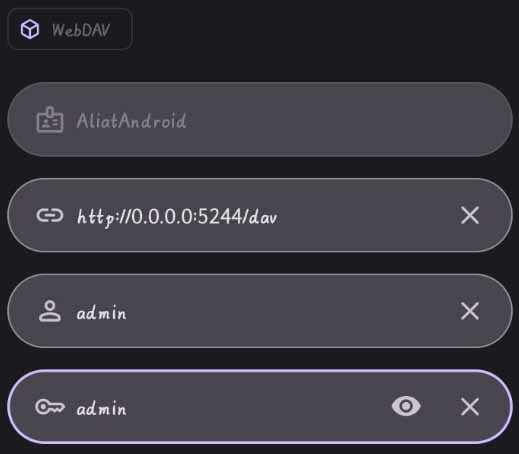Focus the AliatAndroid name text
The height and width of the screenshot is (454, 519).
click(131, 121)
